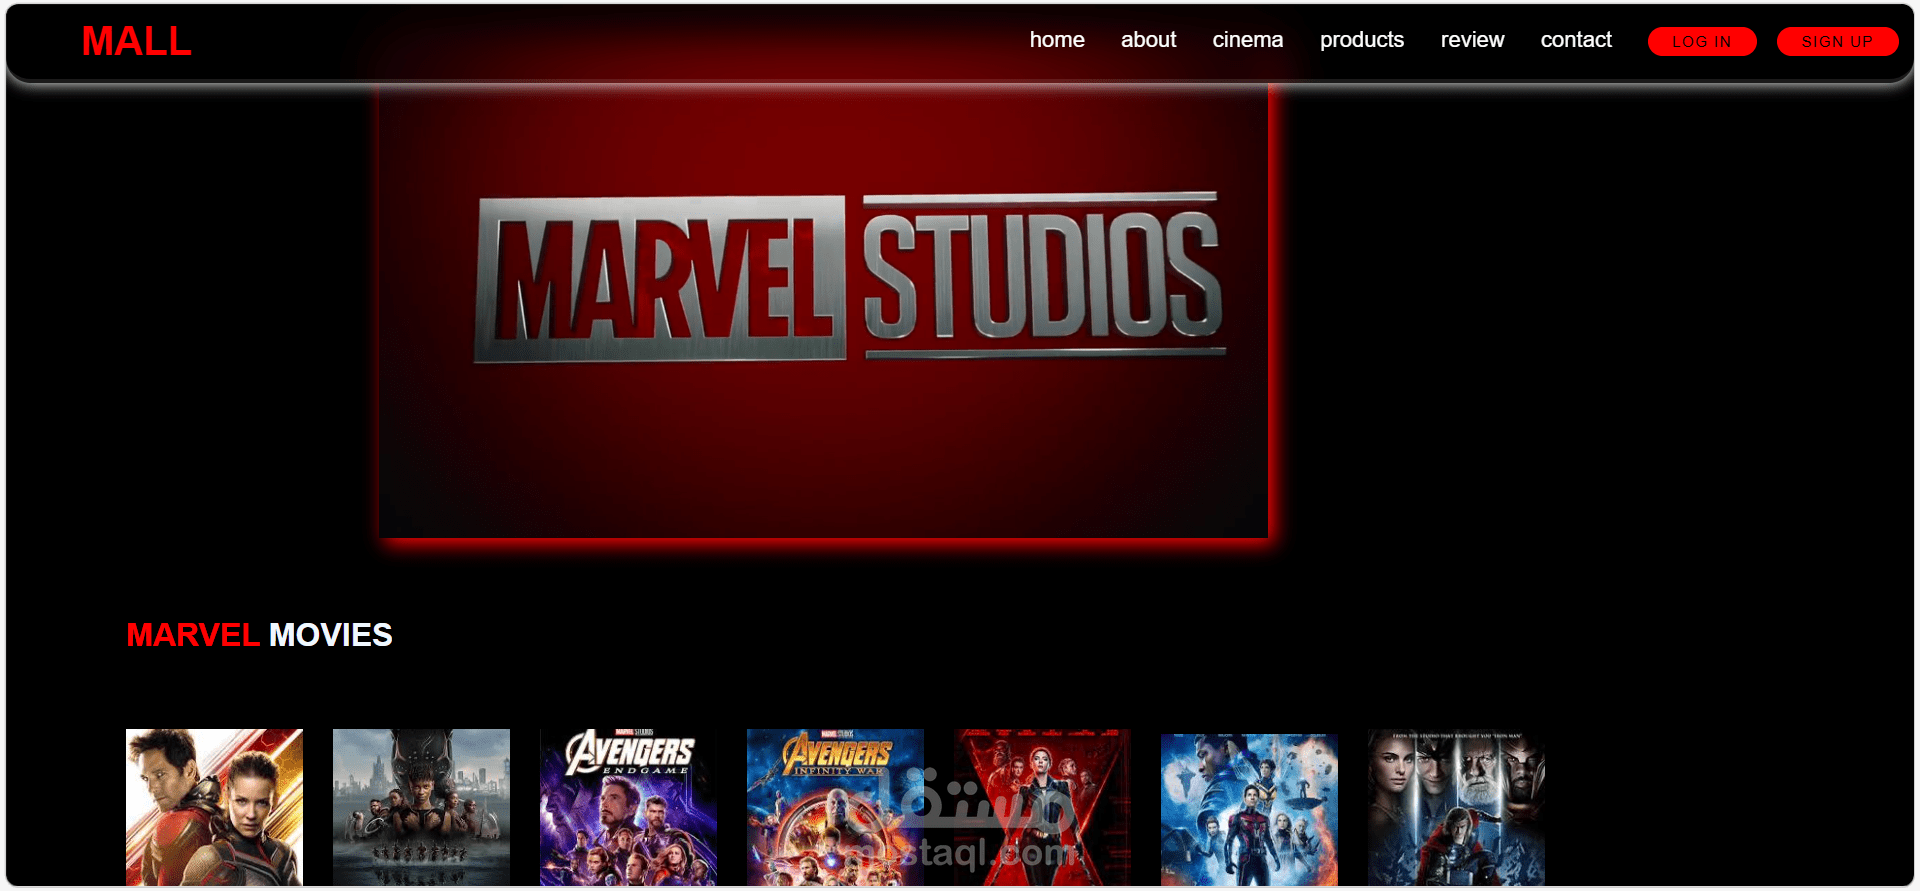Open the Black Widow red poster
The image size is (1920, 891).
point(1042,807)
